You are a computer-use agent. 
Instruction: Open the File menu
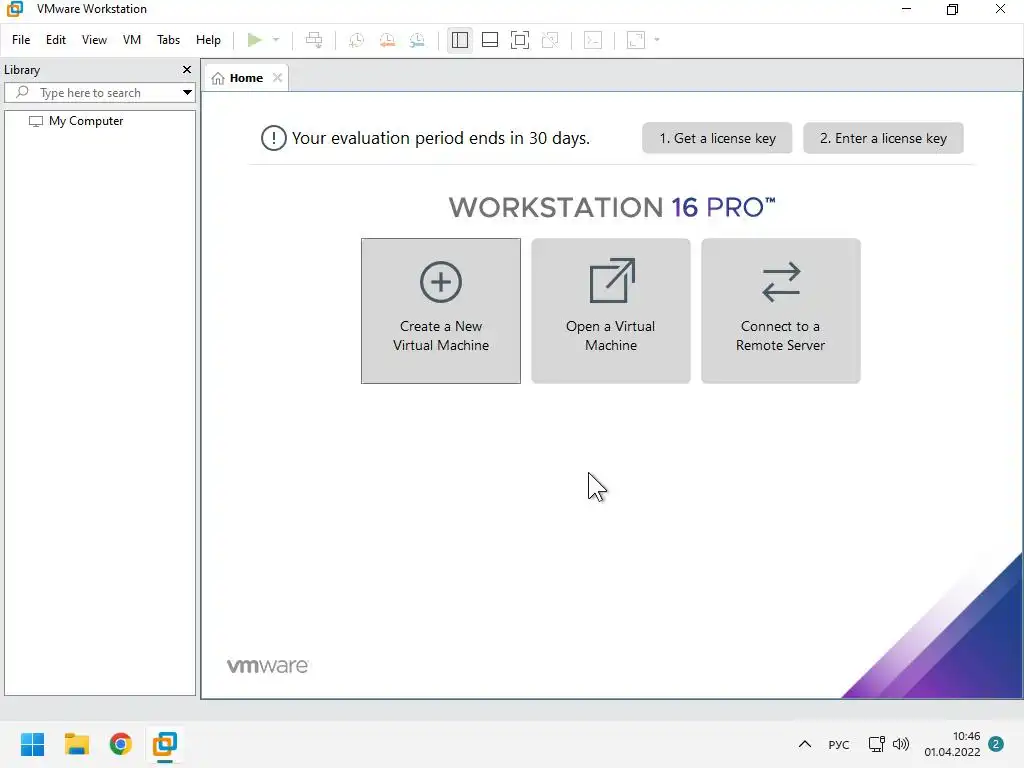21,40
